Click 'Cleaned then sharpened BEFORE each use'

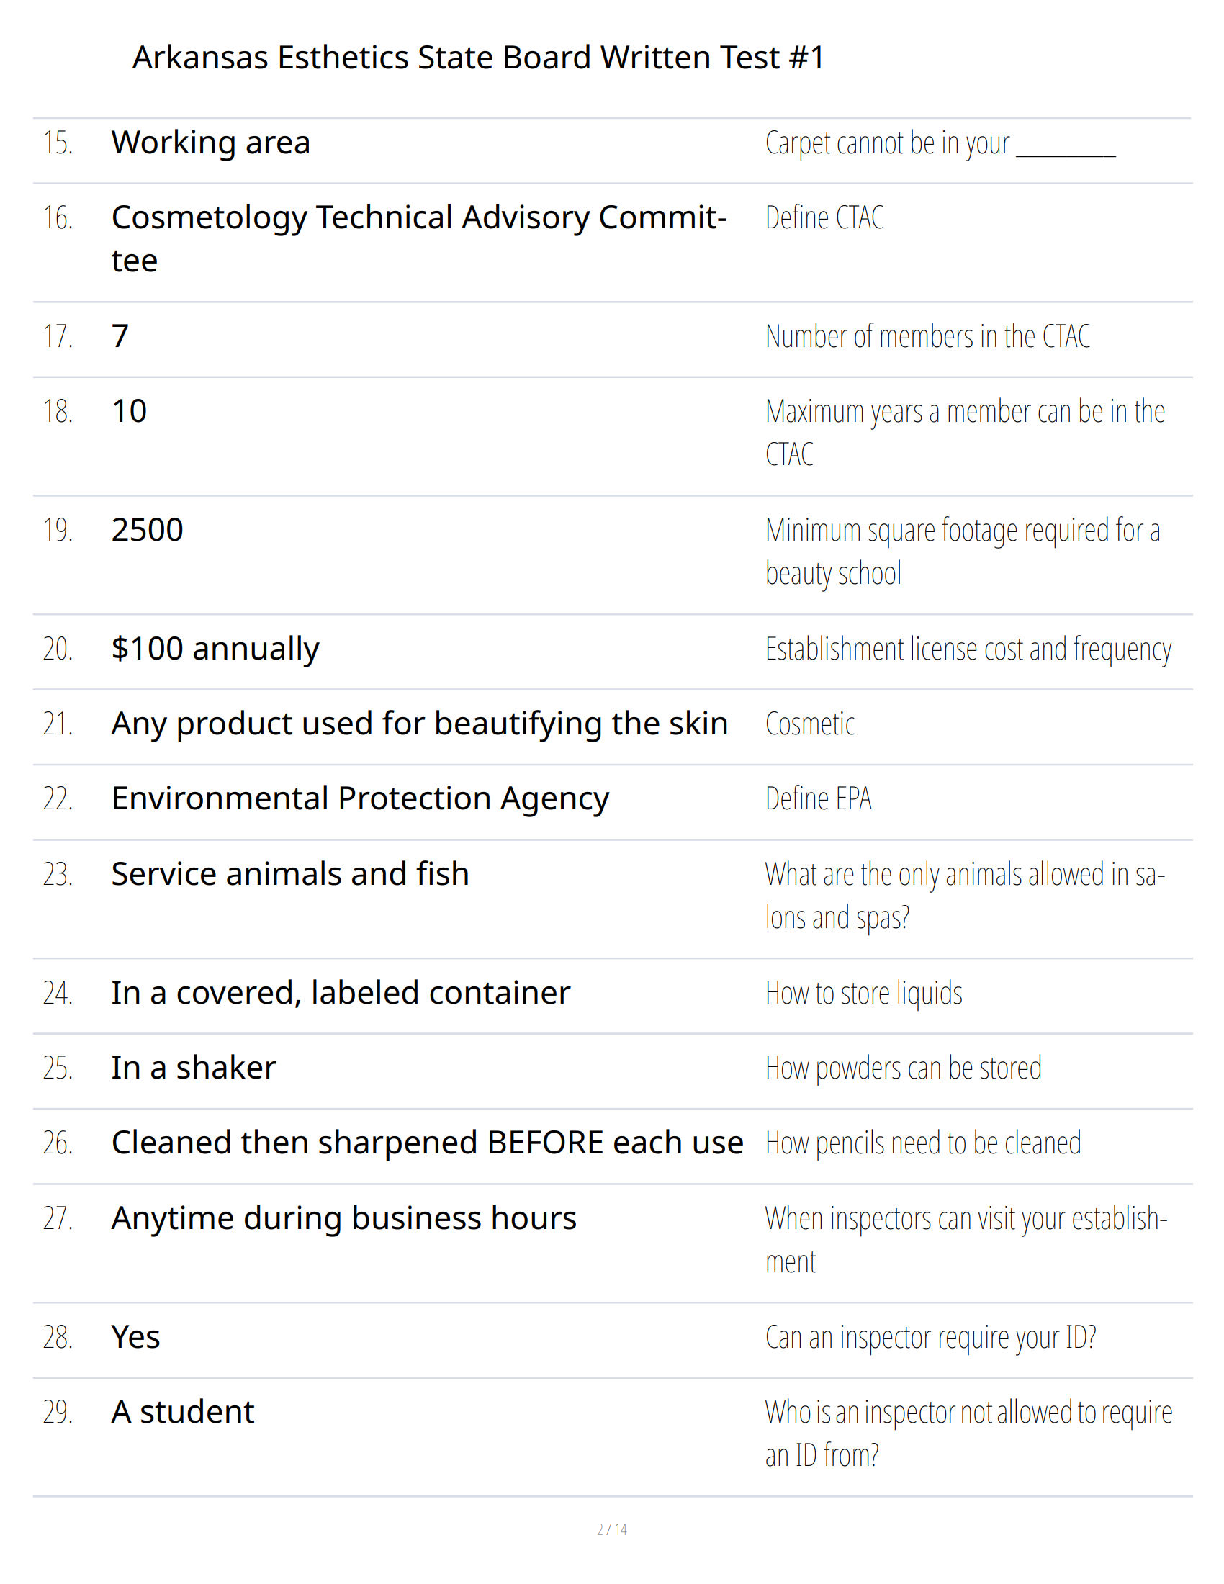tap(427, 1142)
